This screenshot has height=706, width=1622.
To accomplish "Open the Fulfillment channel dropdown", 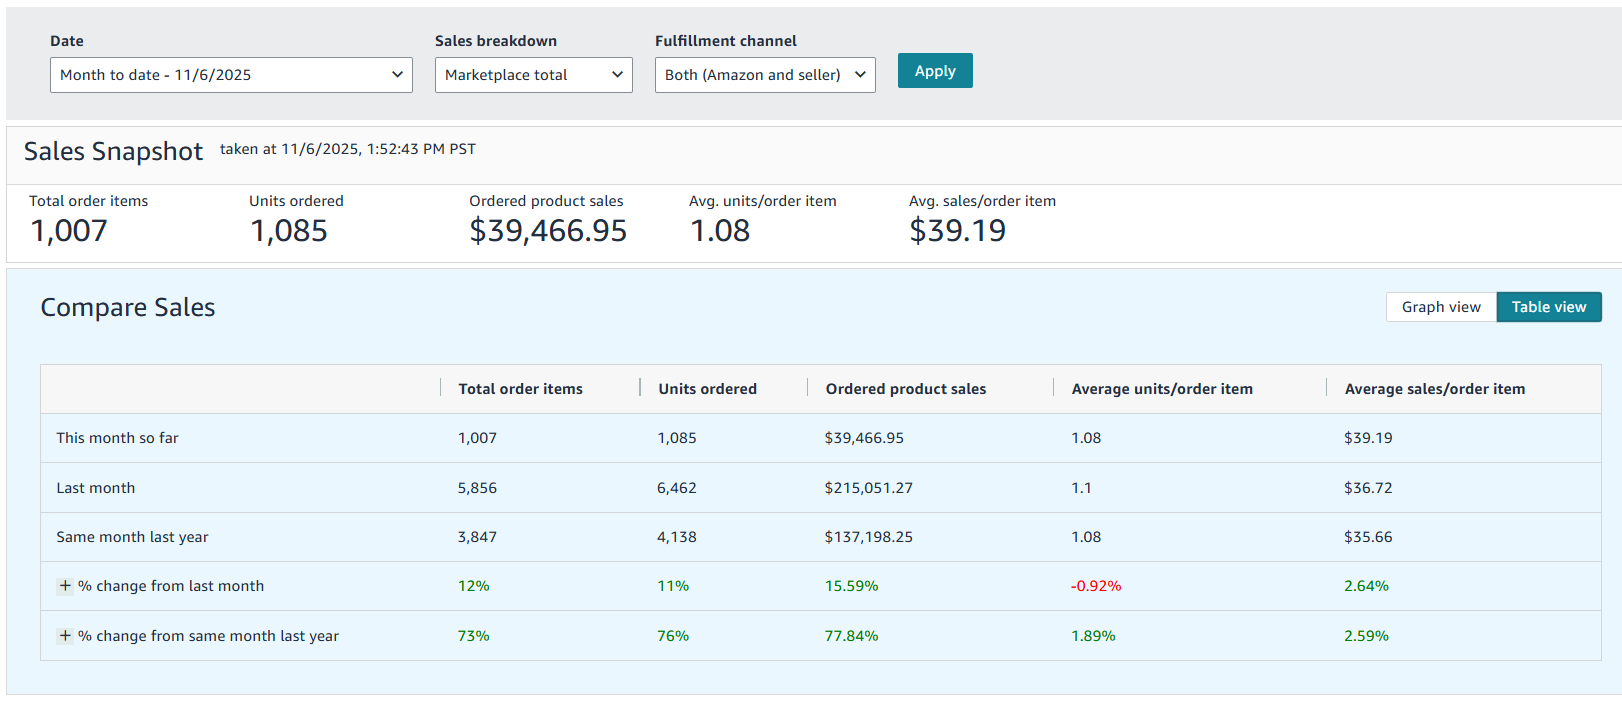I will 765,75.
